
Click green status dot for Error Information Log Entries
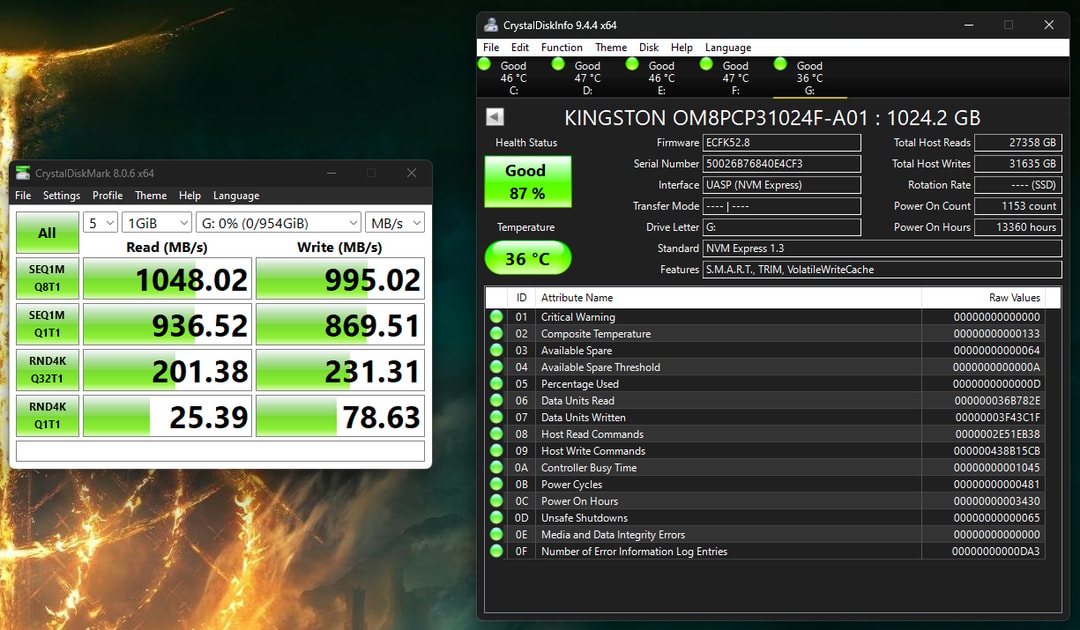(497, 551)
